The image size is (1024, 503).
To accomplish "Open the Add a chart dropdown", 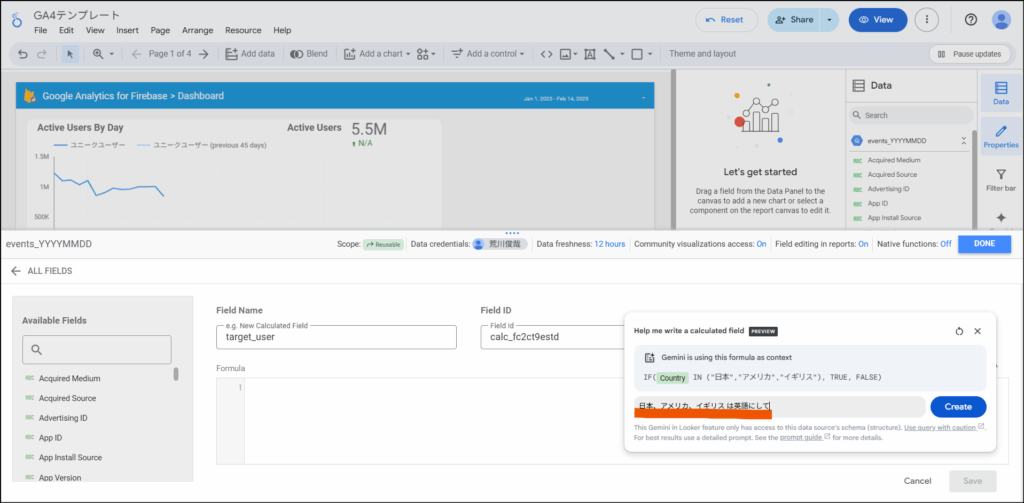I will (377, 54).
